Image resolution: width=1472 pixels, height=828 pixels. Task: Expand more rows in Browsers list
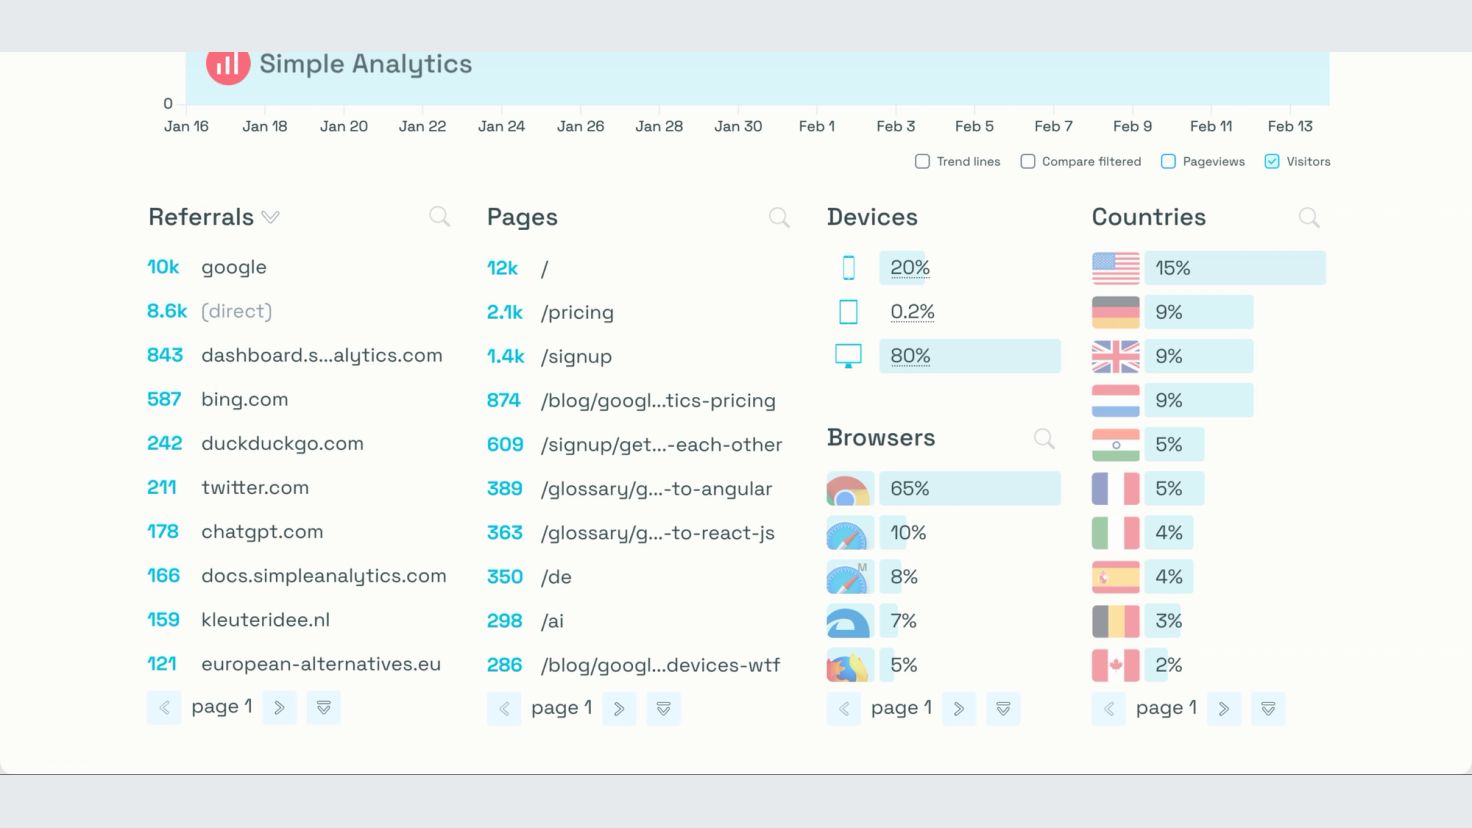1003,708
